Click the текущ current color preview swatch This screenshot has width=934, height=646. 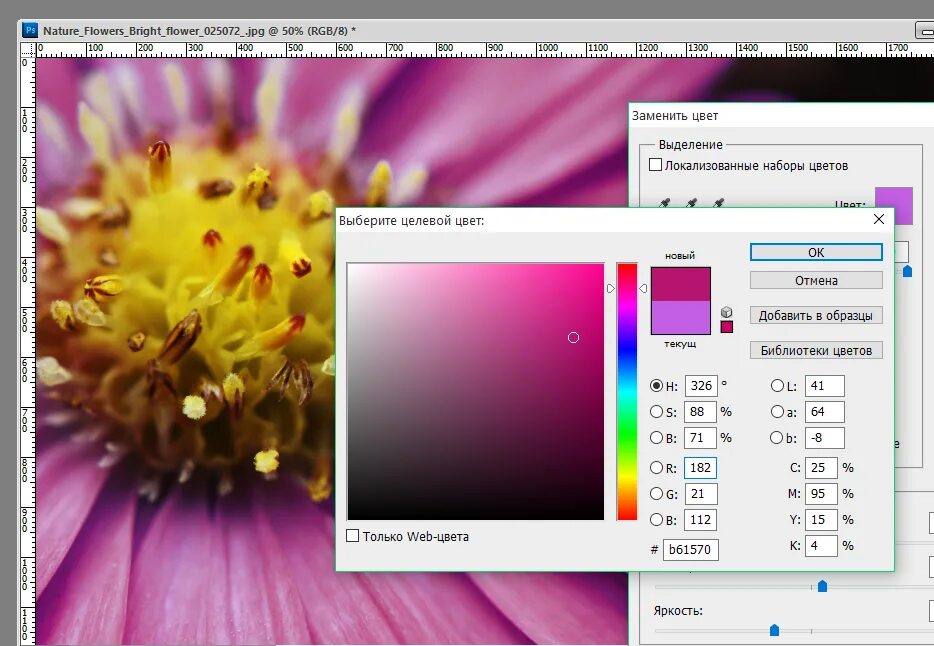click(x=680, y=317)
